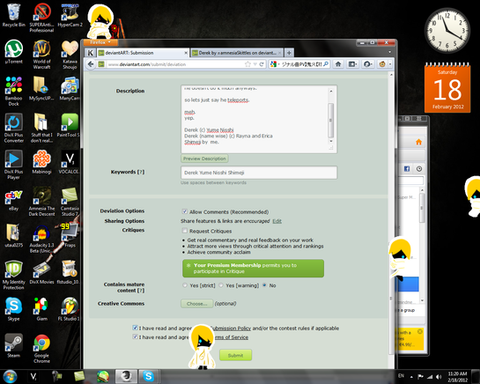Click the browser back arrow
Screen dimensions: 480x384
click(x=91, y=64)
